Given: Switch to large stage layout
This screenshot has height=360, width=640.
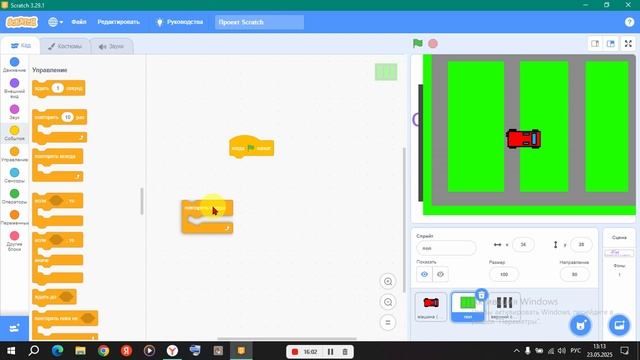Looking at the screenshot, I should [x=611, y=44].
